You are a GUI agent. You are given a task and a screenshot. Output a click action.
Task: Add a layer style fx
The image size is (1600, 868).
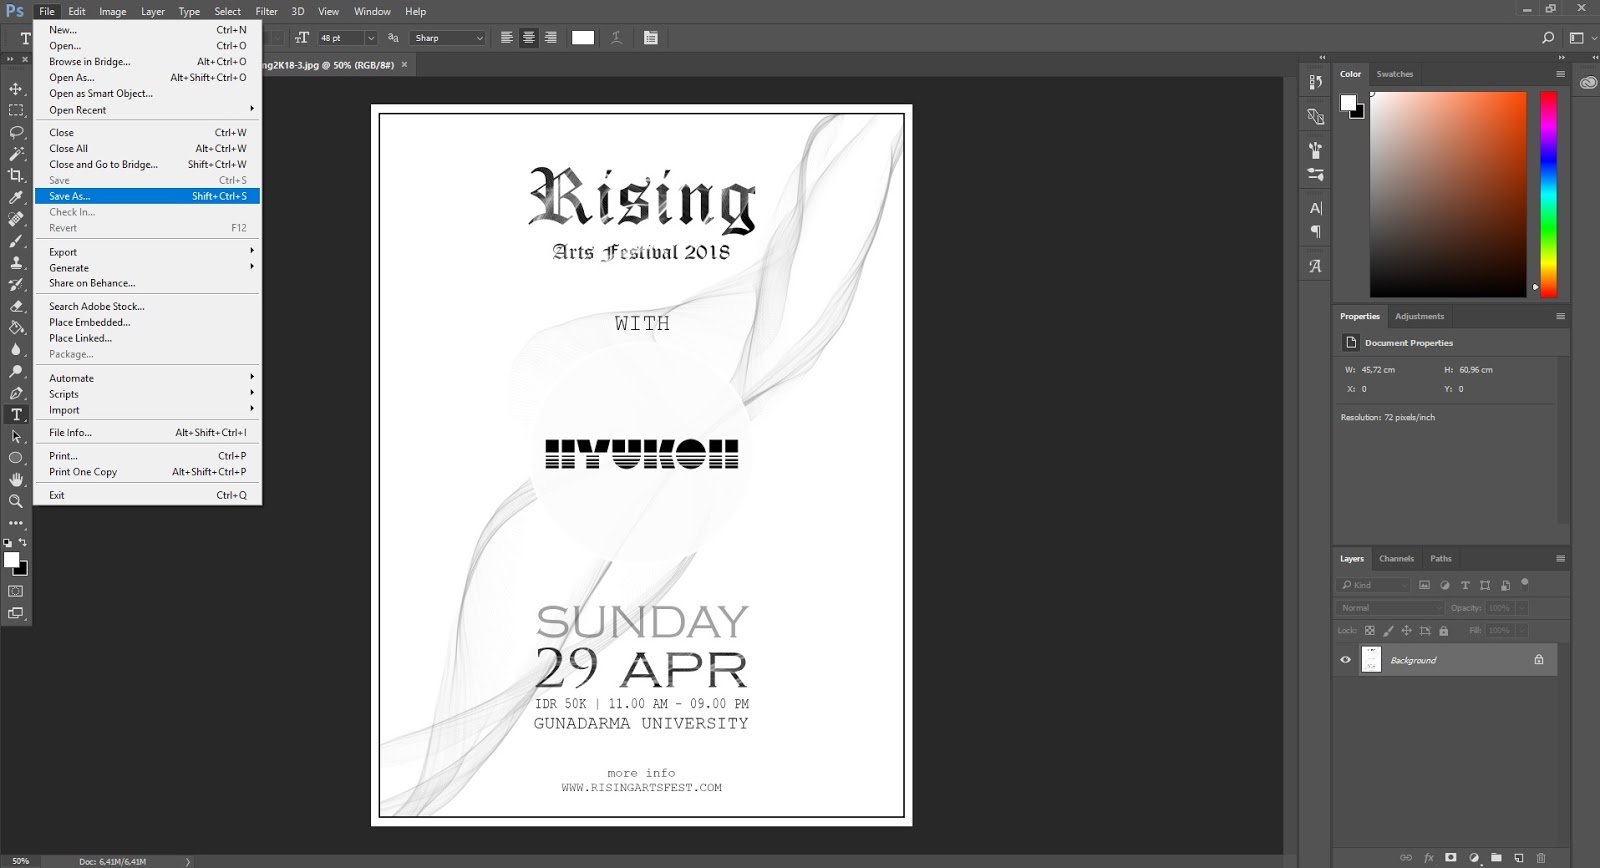(x=1429, y=858)
